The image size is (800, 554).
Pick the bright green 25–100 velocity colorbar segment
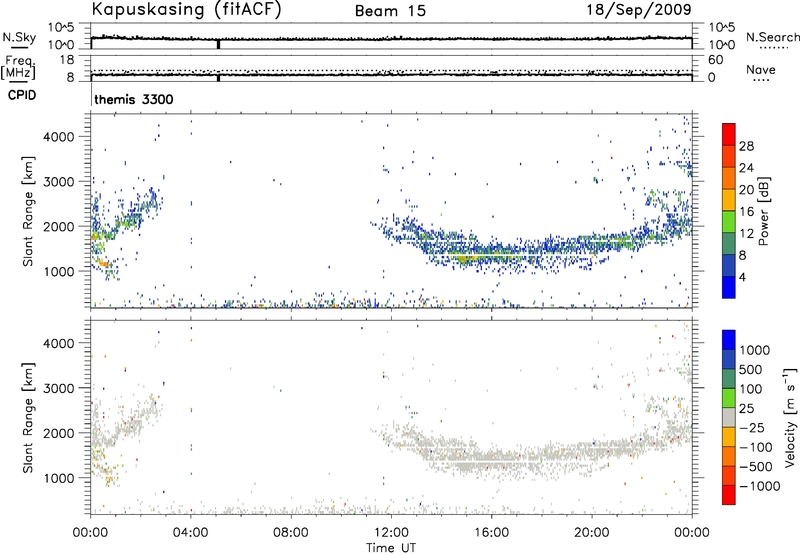[x=729, y=398]
